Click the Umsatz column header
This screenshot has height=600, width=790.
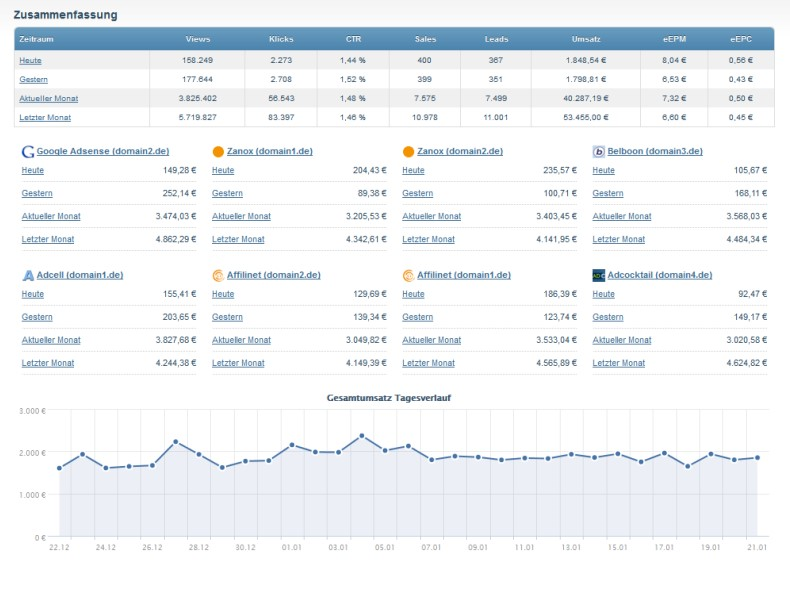coord(585,39)
